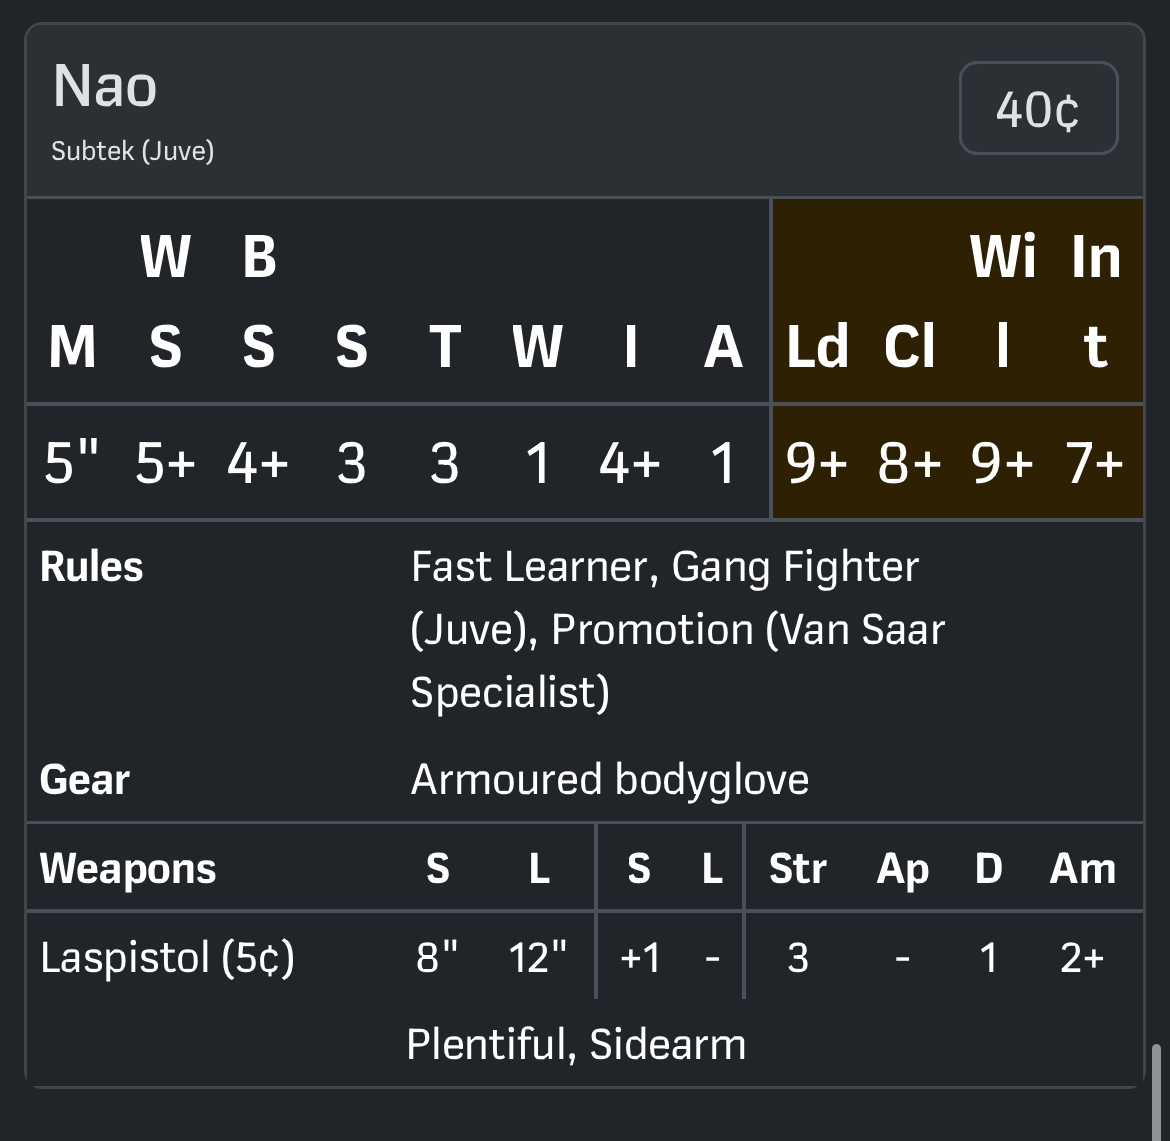Open the Laspistol (5¢) weapon entry
This screenshot has height=1141, width=1170.
(x=167, y=958)
